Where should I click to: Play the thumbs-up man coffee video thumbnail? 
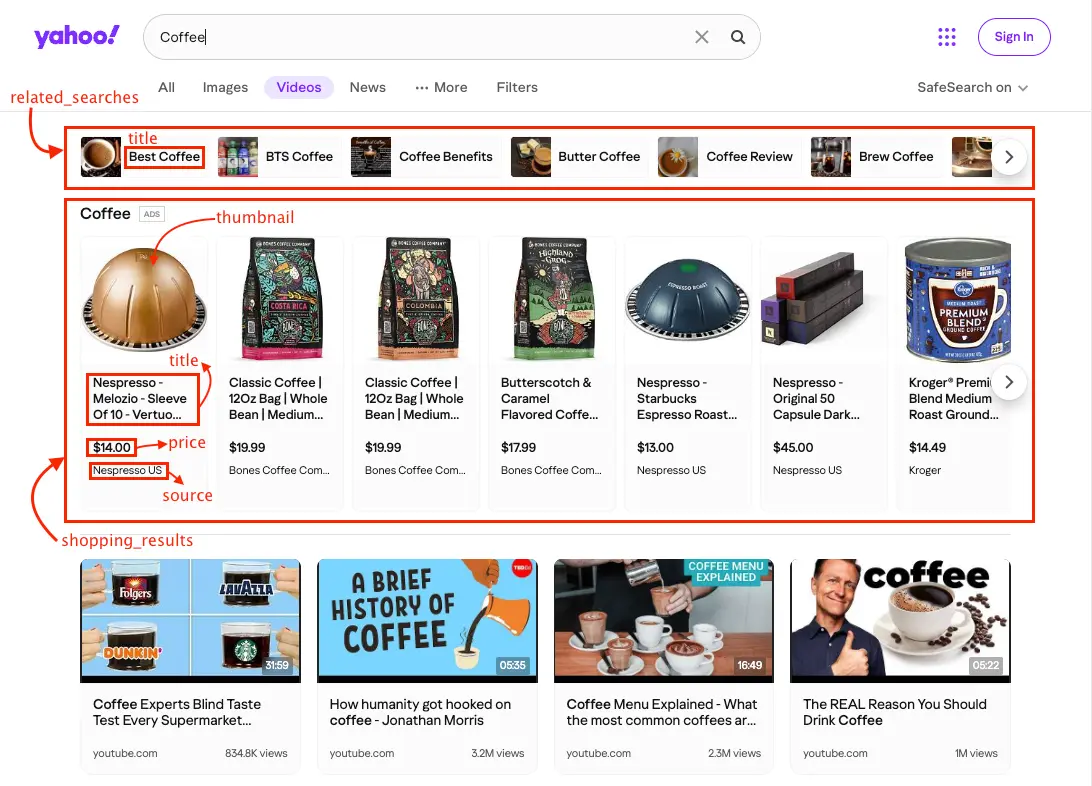coord(900,620)
